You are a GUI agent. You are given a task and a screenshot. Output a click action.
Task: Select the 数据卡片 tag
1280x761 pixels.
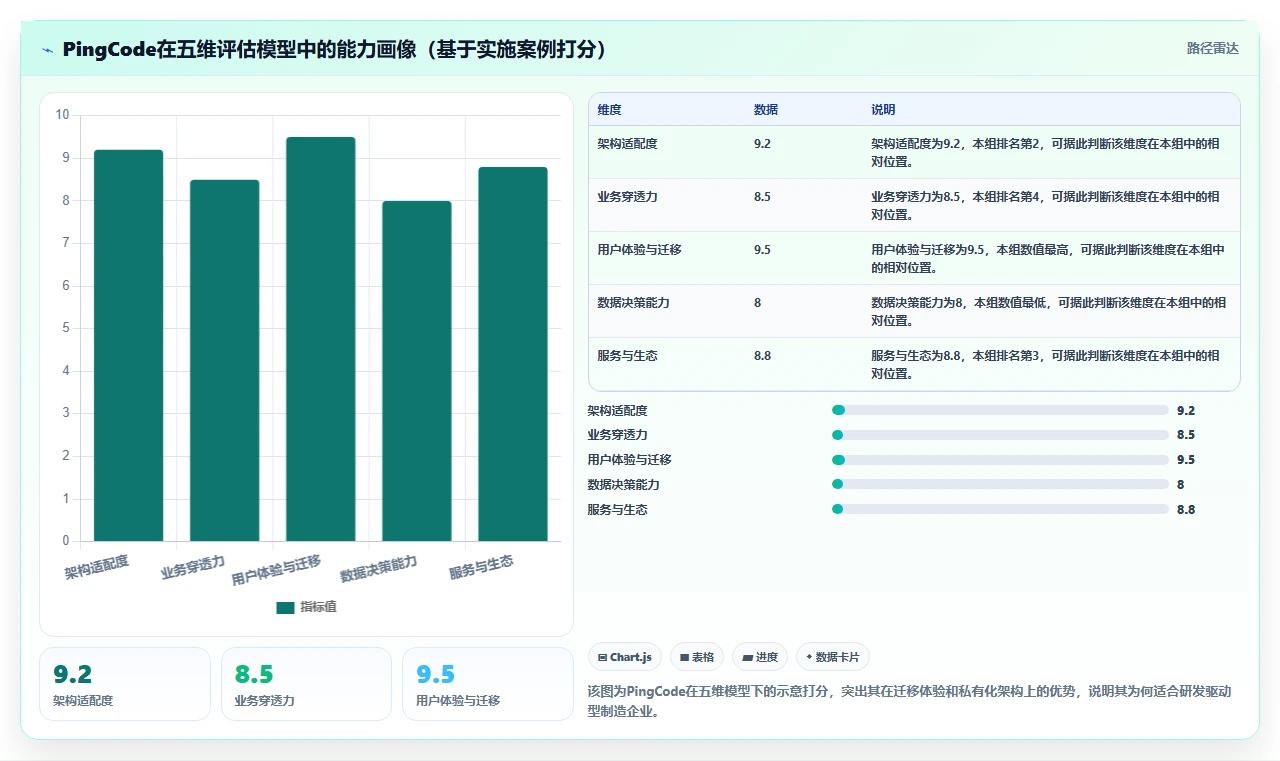[x=833, y=657]
